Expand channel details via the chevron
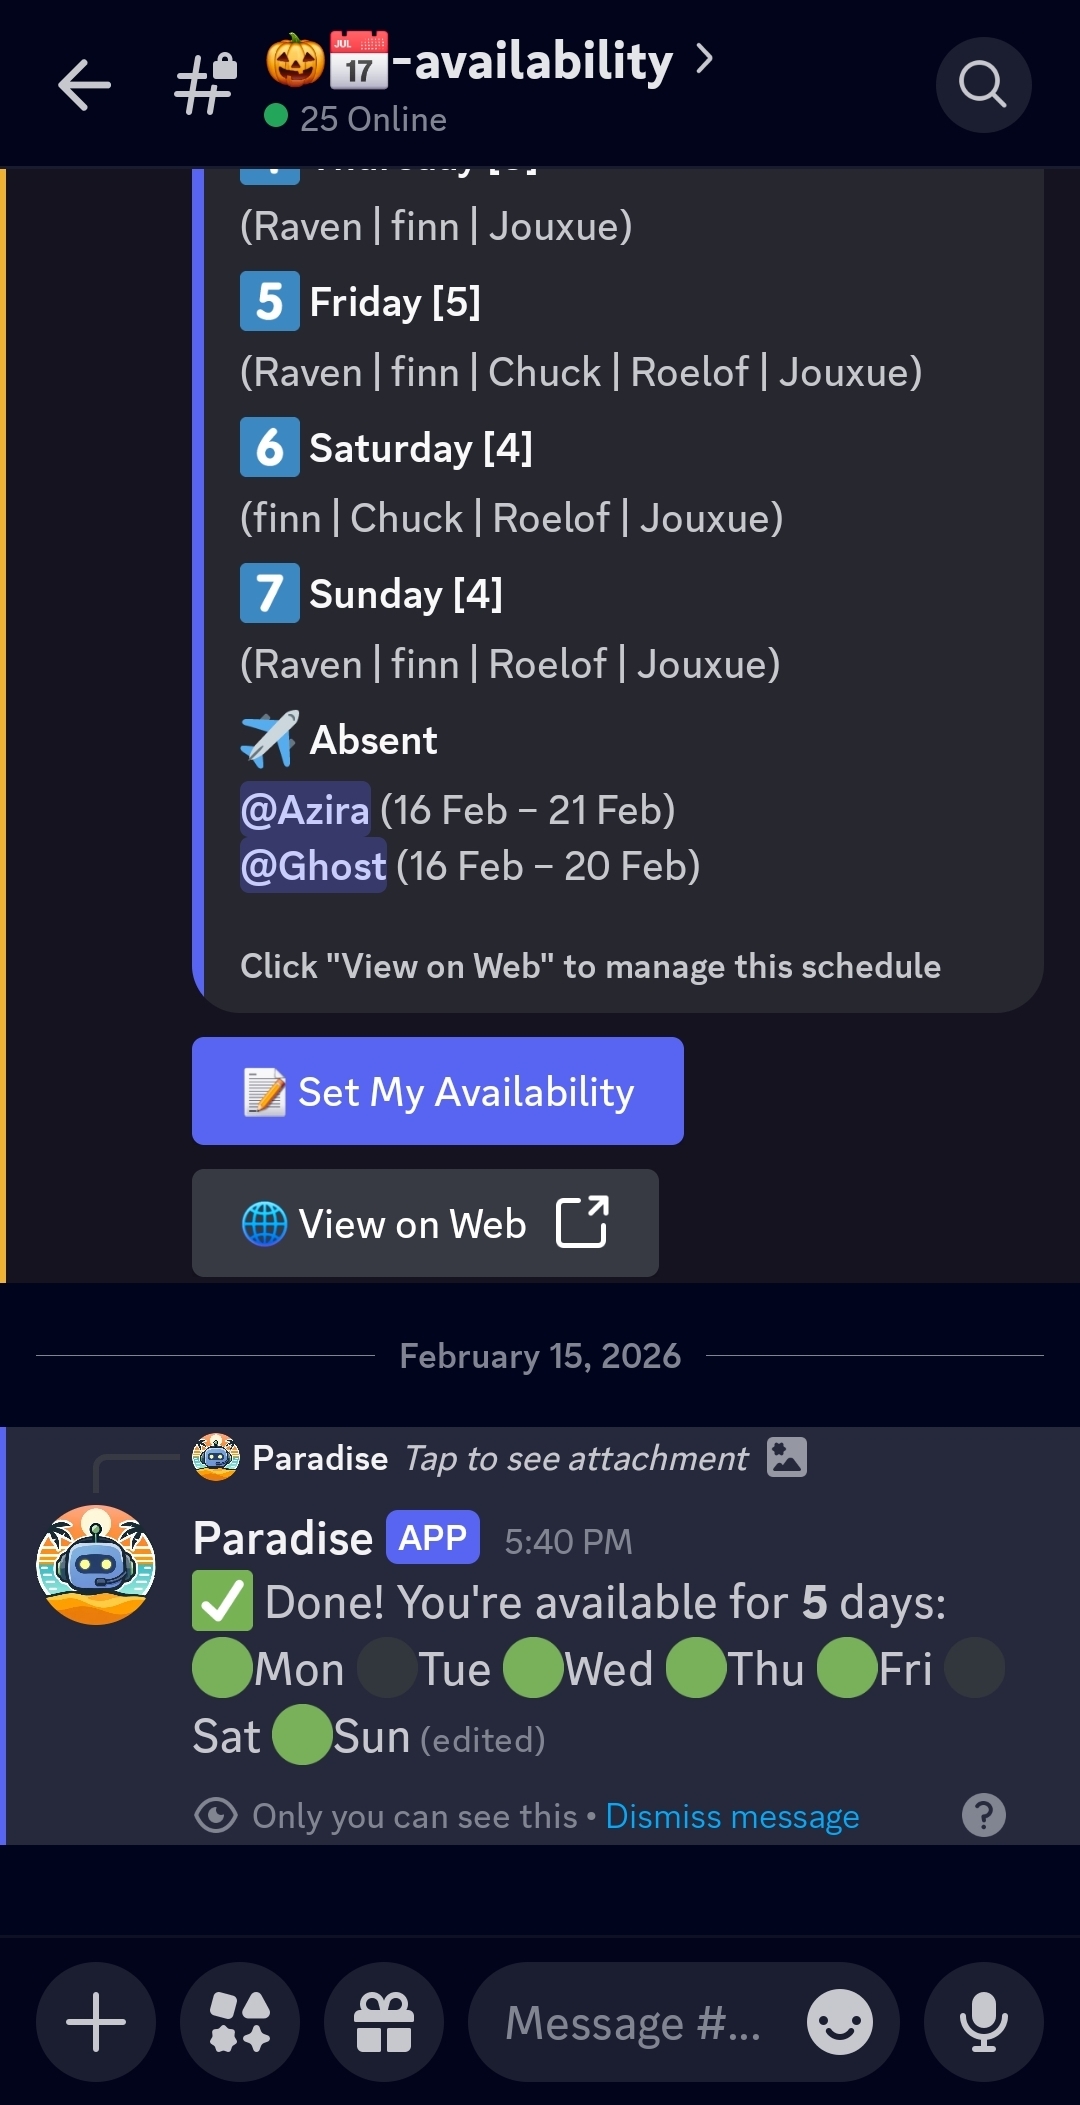This screenshot has width=1080, height=2105. tap(705, 60)
